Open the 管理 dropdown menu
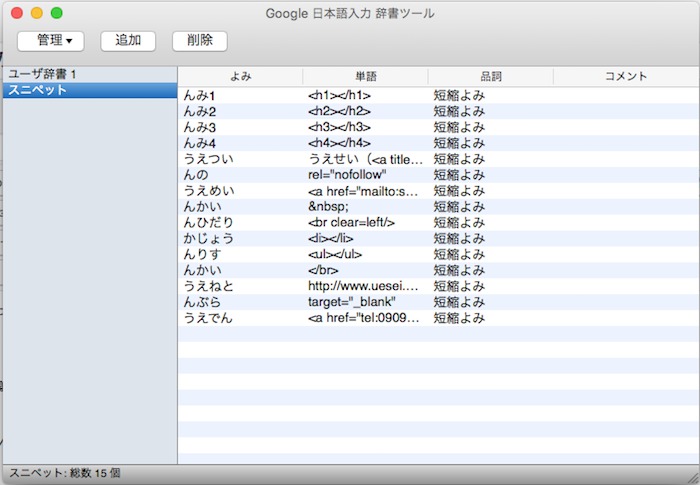Screen dimensions: 700x485 tap(50, 41)
